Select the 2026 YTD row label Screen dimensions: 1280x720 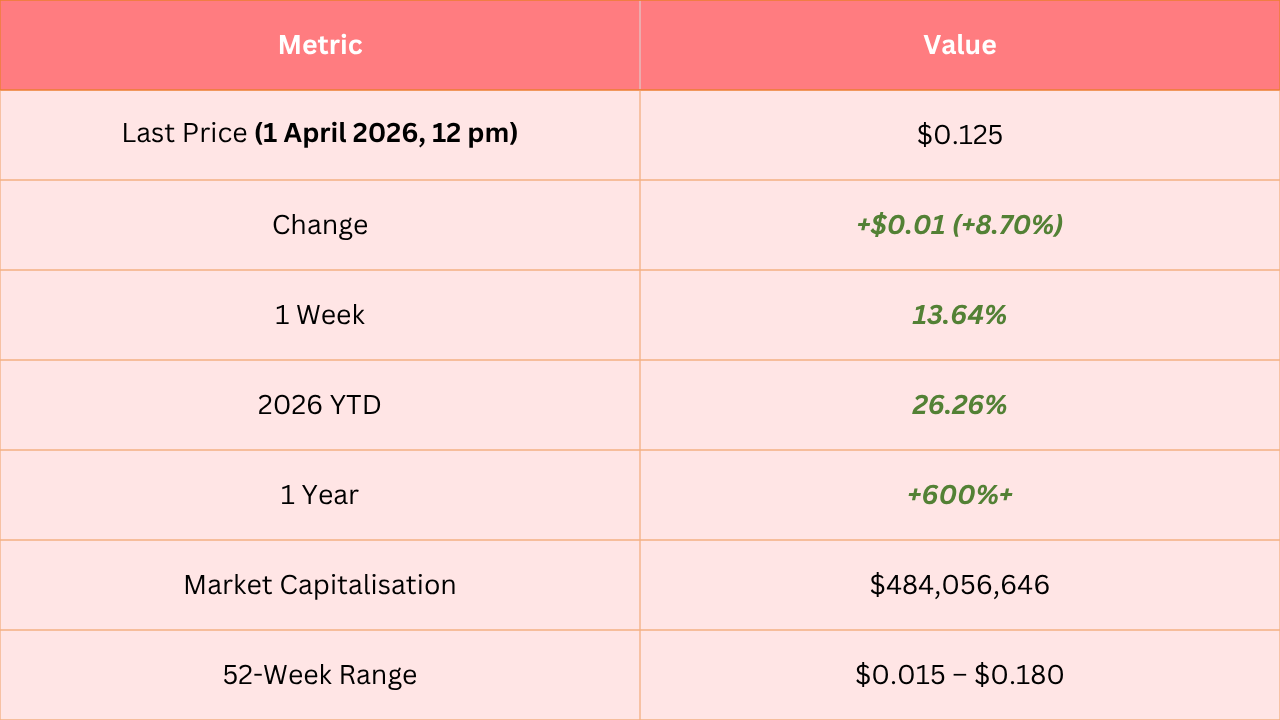(320, 405)
